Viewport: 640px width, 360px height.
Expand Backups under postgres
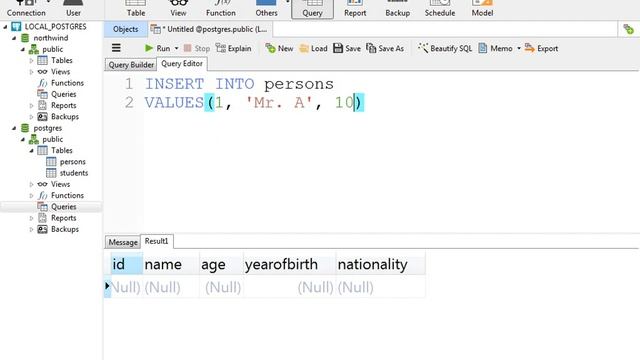point(32,229)
